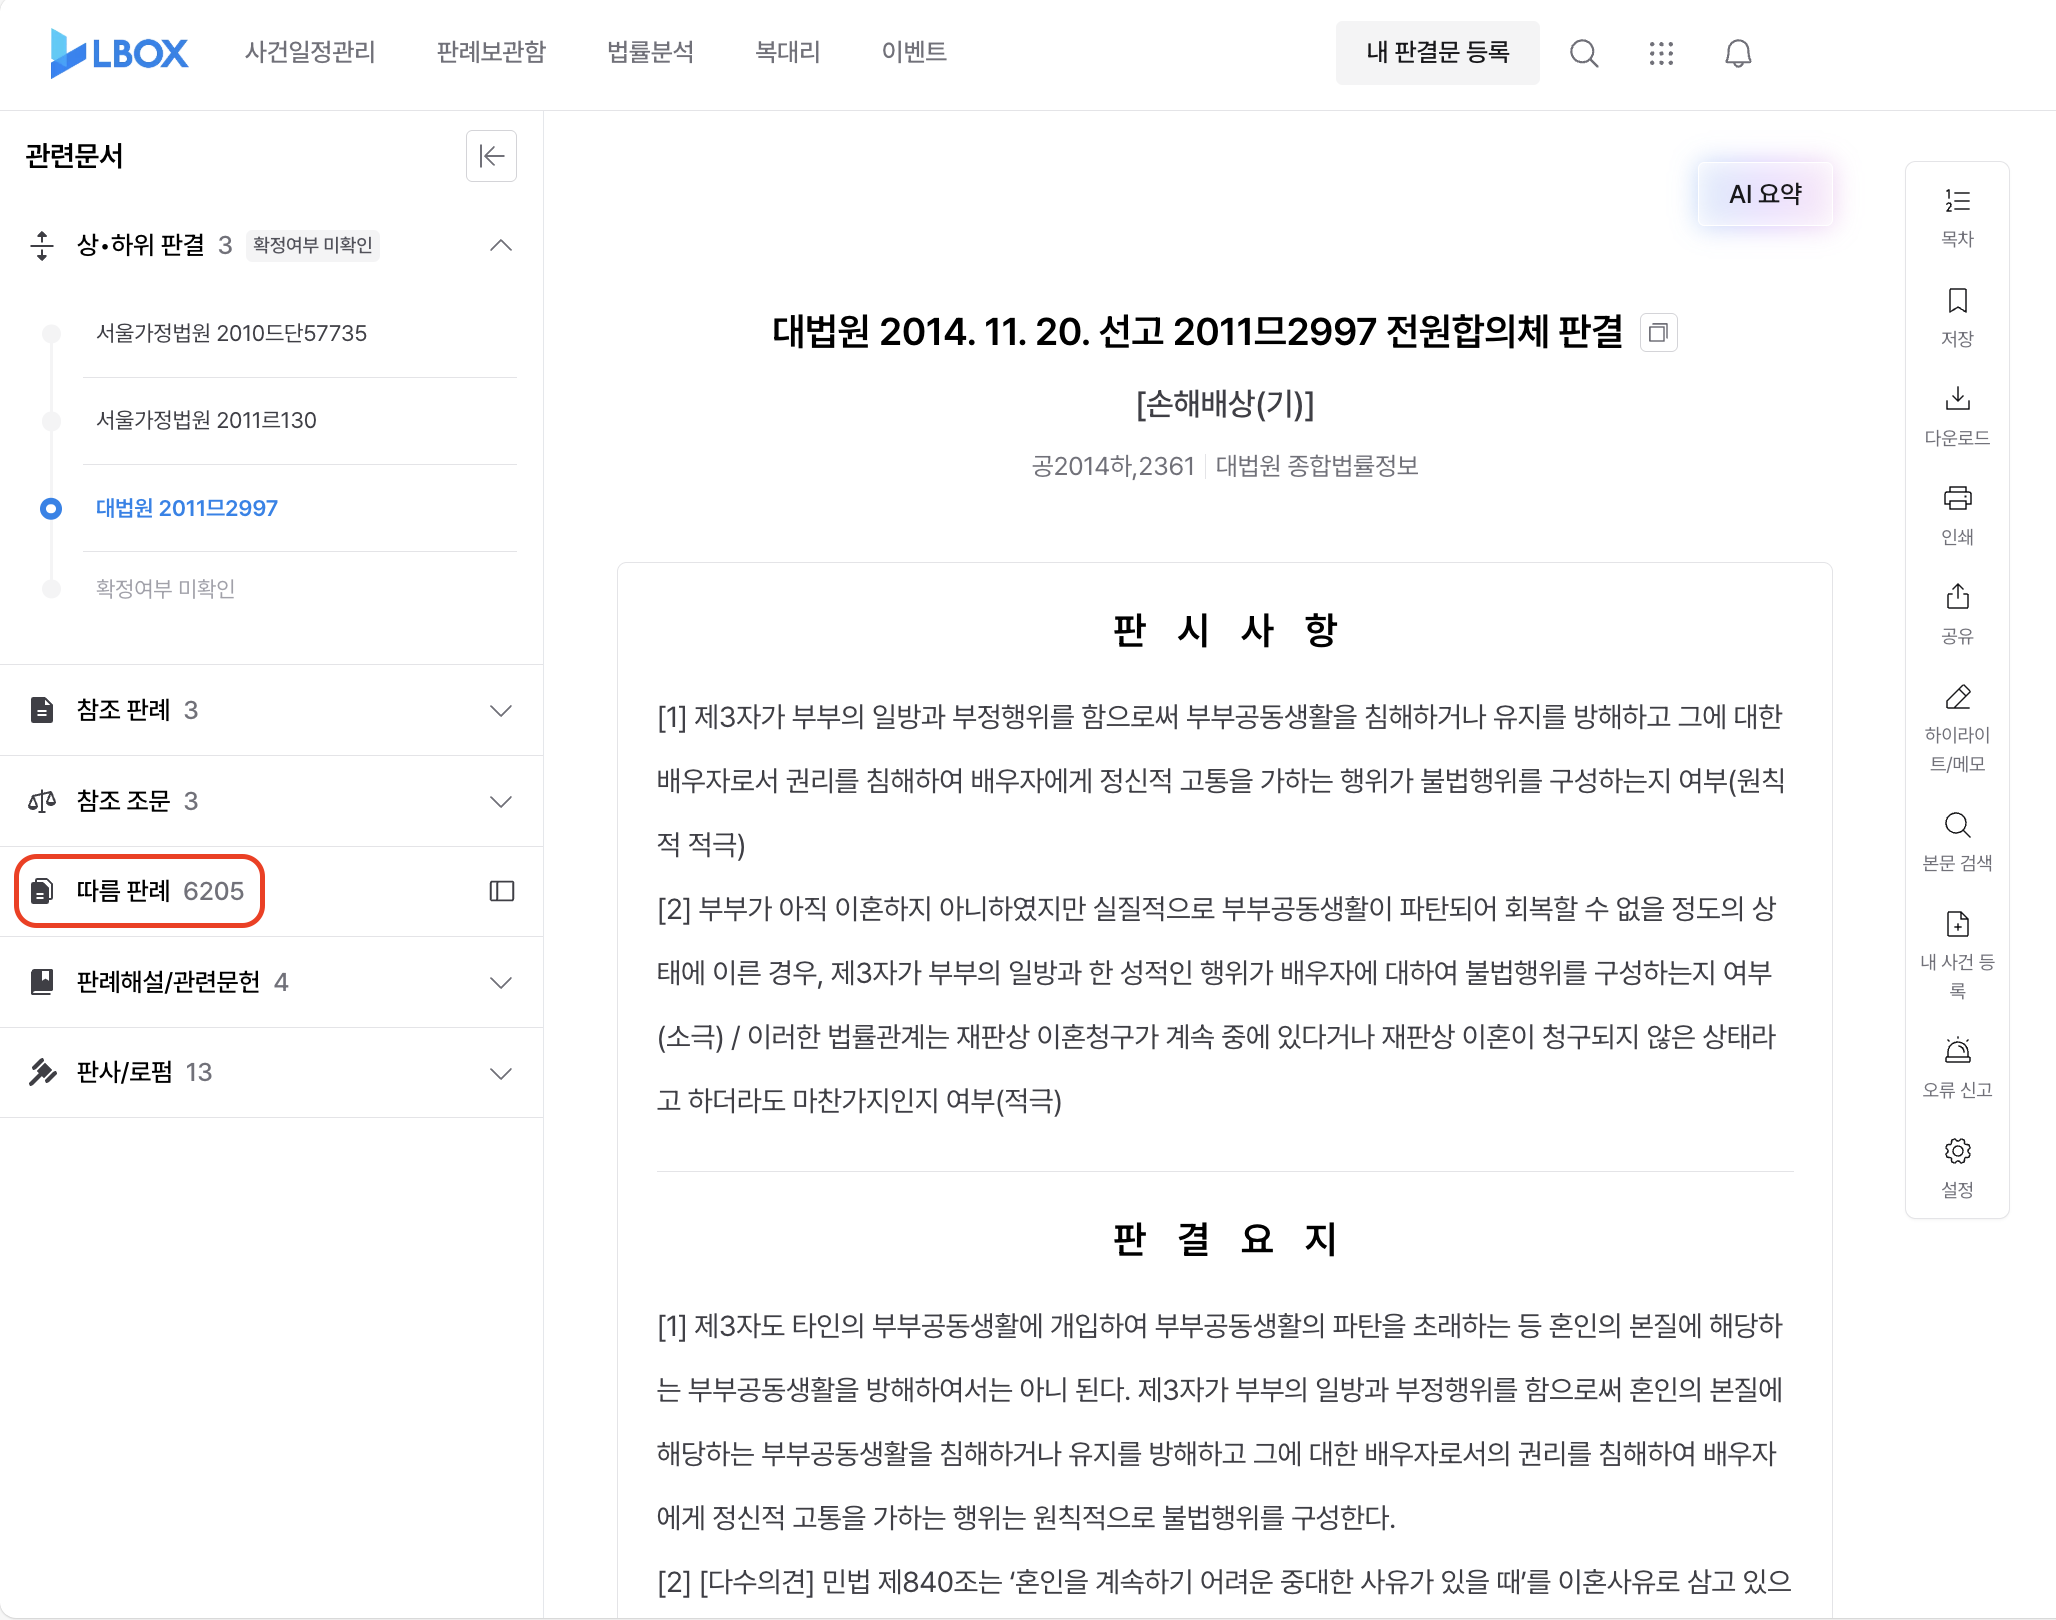Click the 판례해설/관련문헌 4 section label
Image resolution: width=2056 pixels, height=1620 pixels.
(x=182, y=982)
